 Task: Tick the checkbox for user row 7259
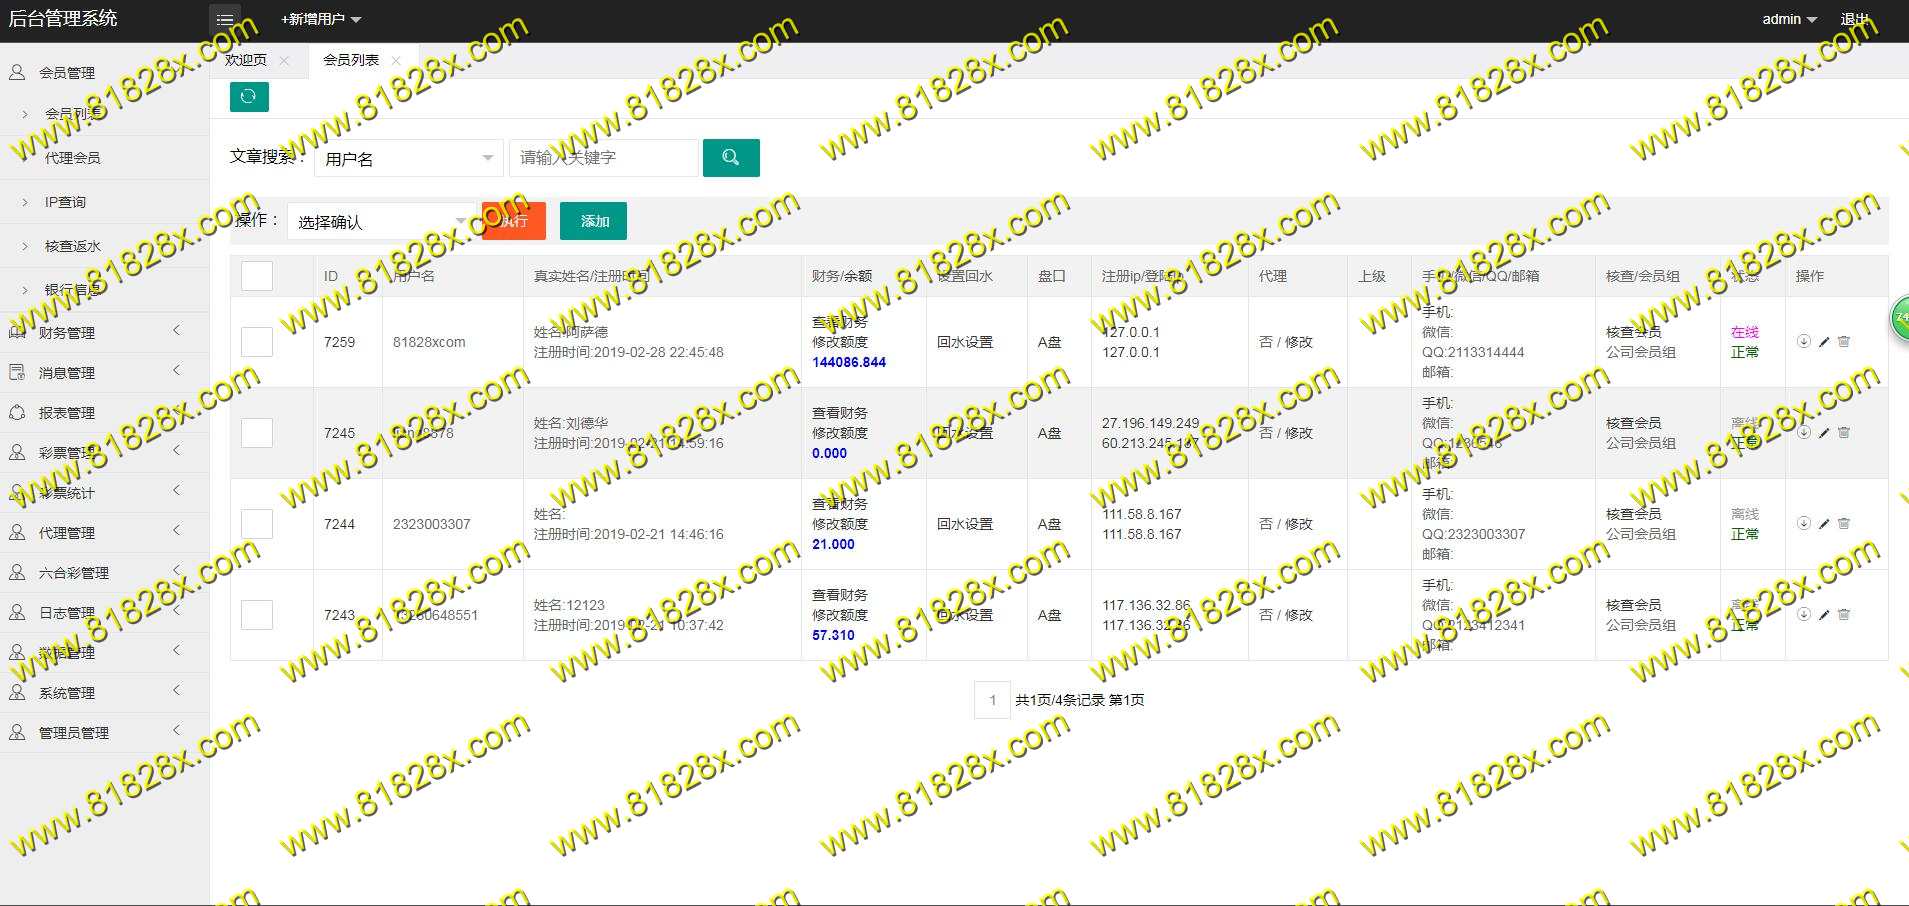(257, 342)
